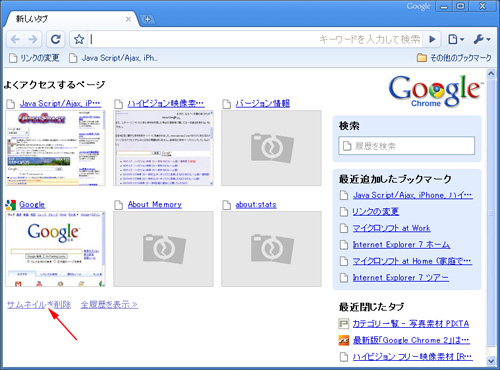Click the OpenSpace page thumbnail
This screenshot has height=370, width=500.
tap(55, 148)
